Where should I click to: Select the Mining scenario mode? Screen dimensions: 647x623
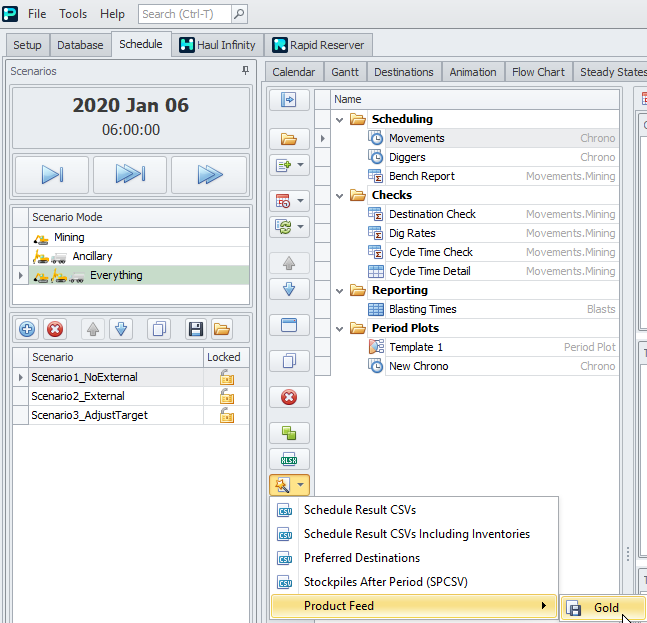69,237
